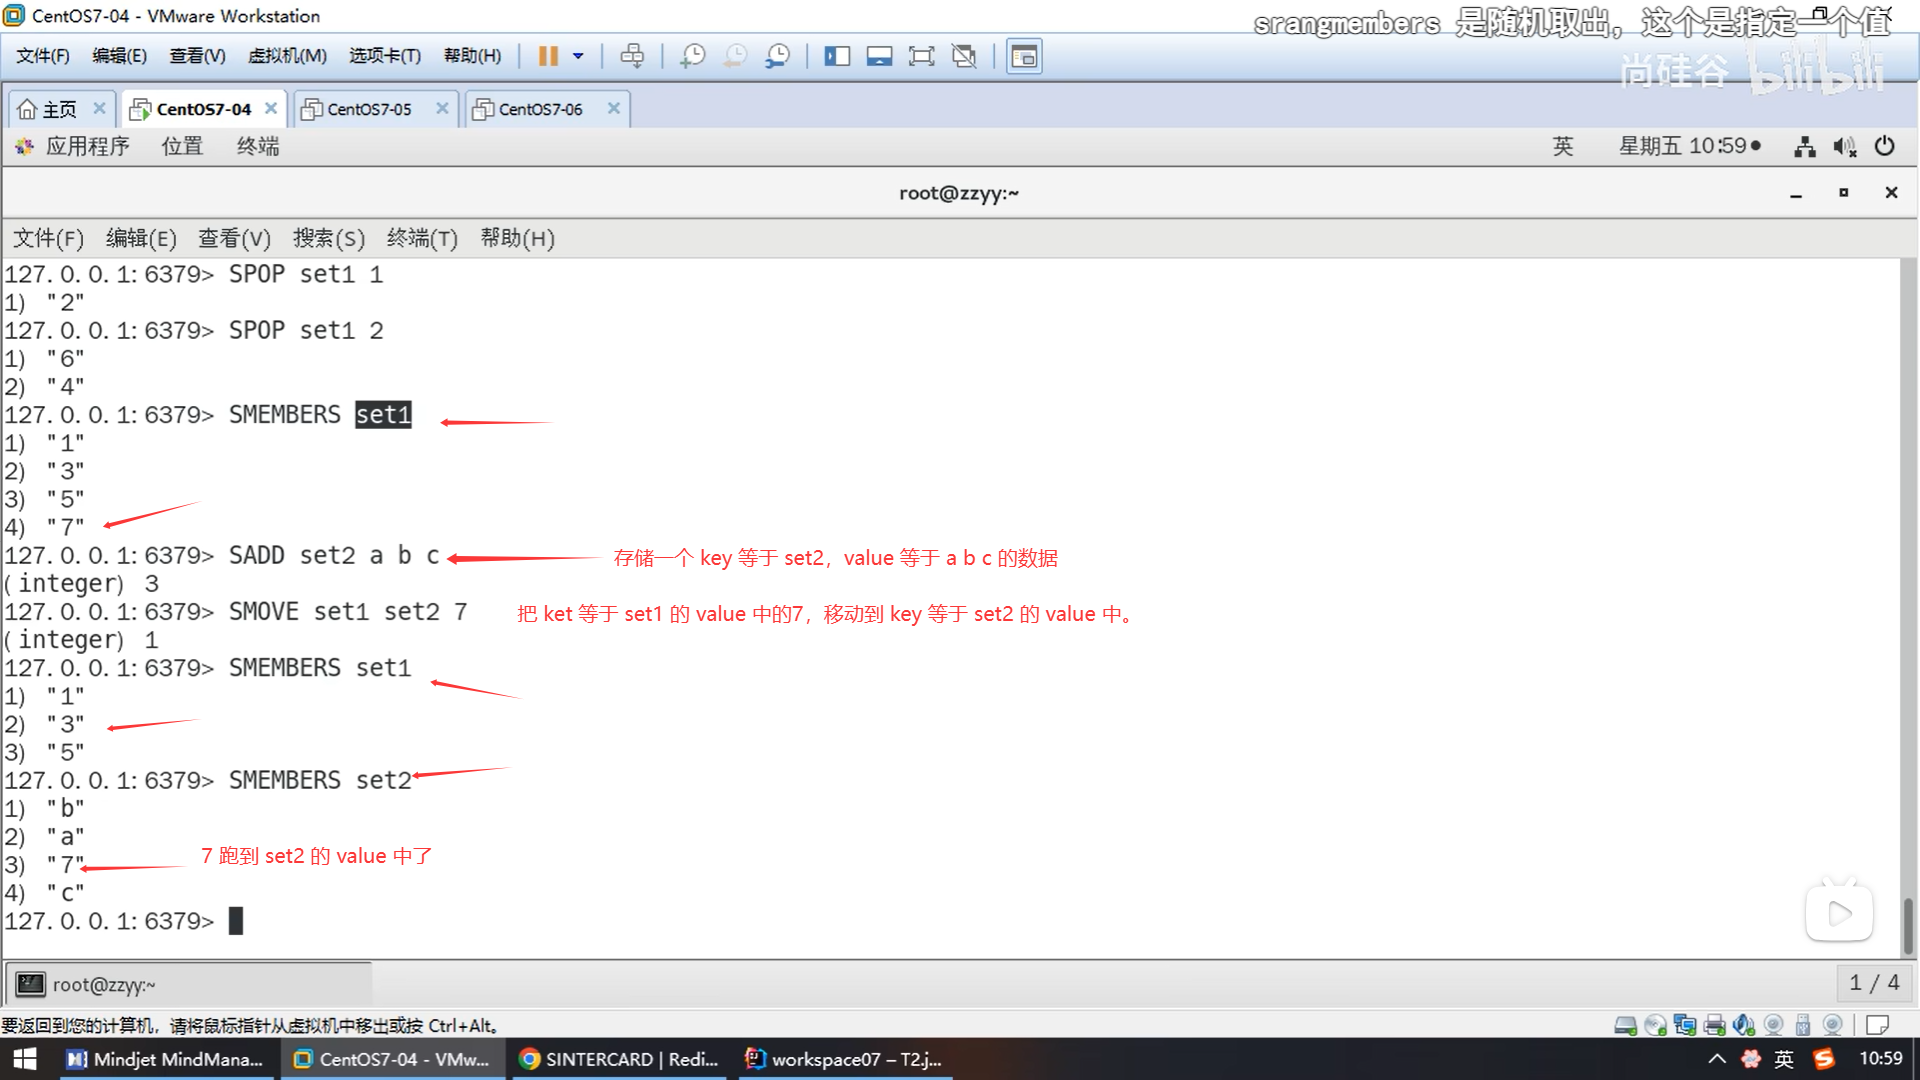The image size is (1920, 1080).
Task: Open the snapshot manager
Action: click(x=777, y=56)
